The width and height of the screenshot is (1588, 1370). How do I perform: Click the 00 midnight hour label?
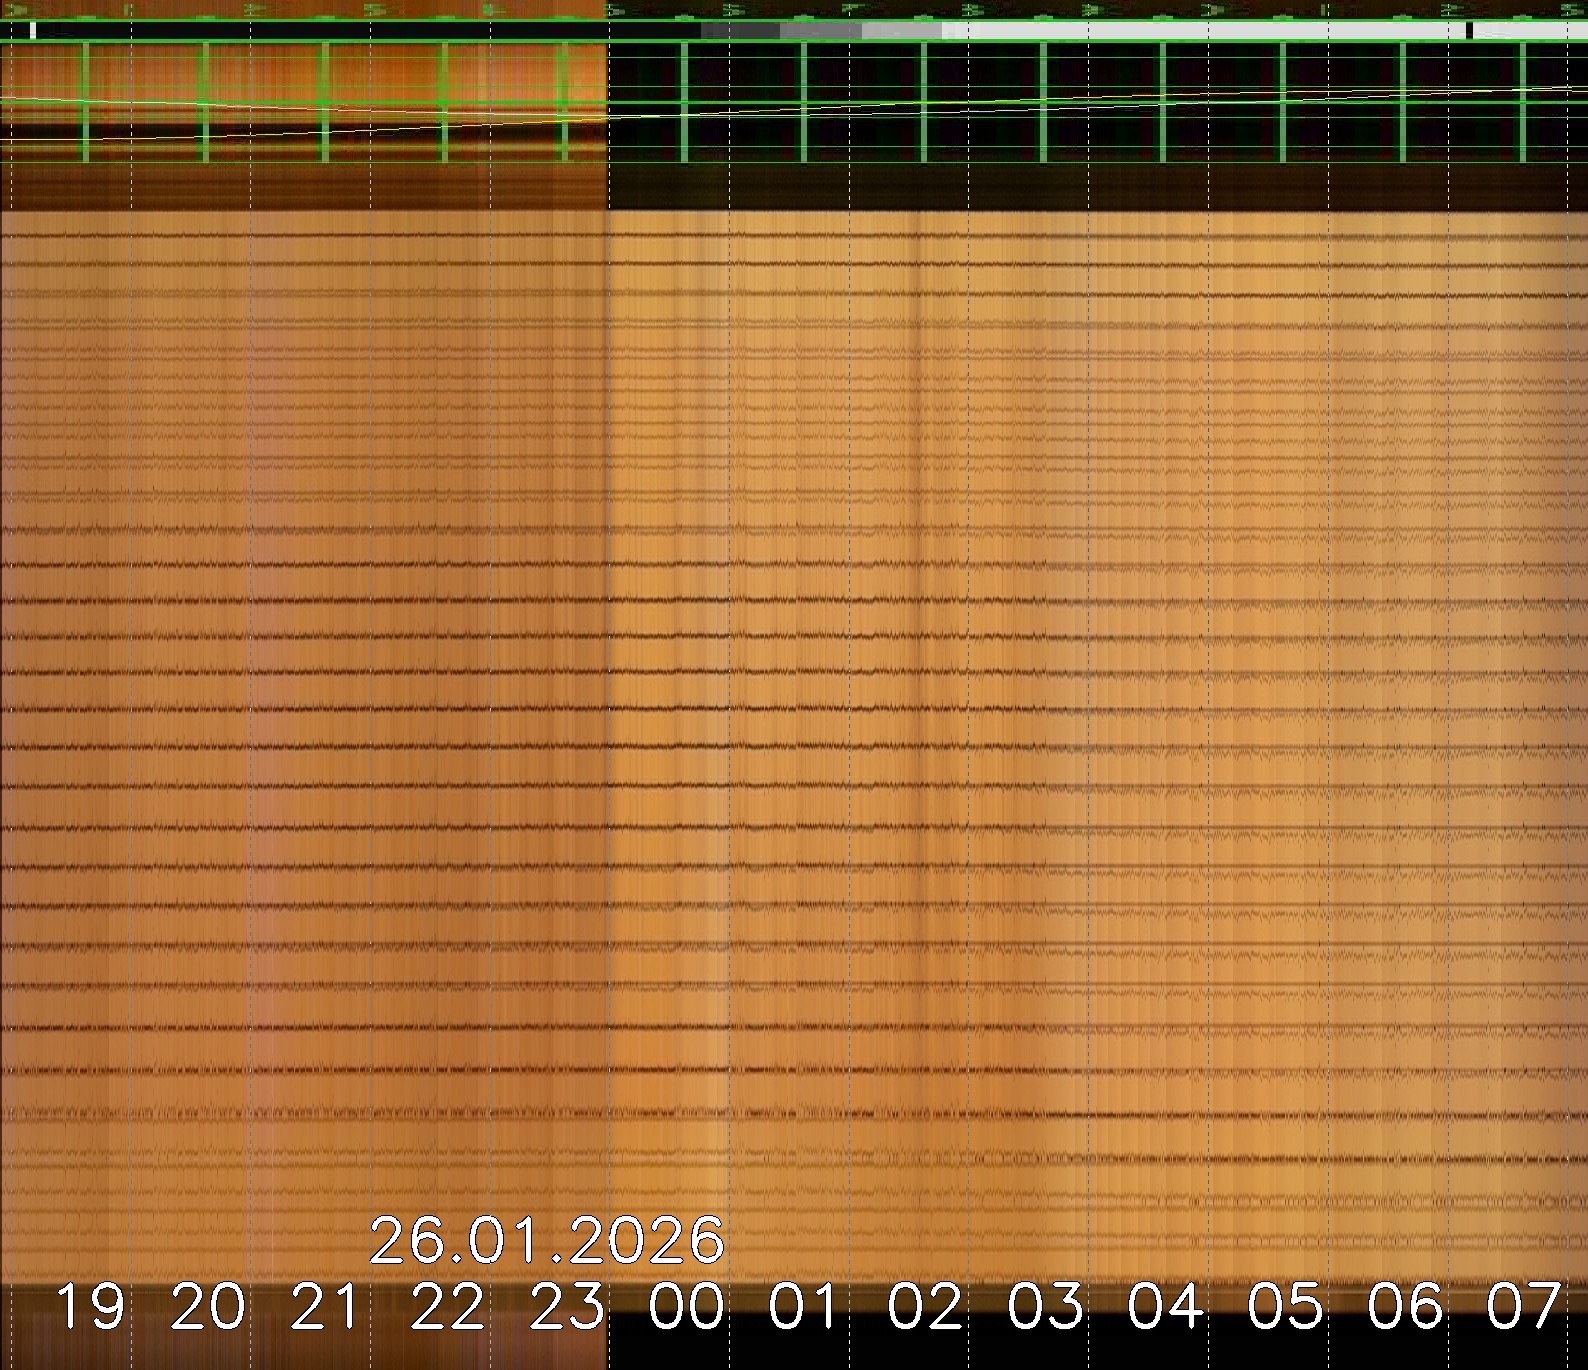point(687,1307)
